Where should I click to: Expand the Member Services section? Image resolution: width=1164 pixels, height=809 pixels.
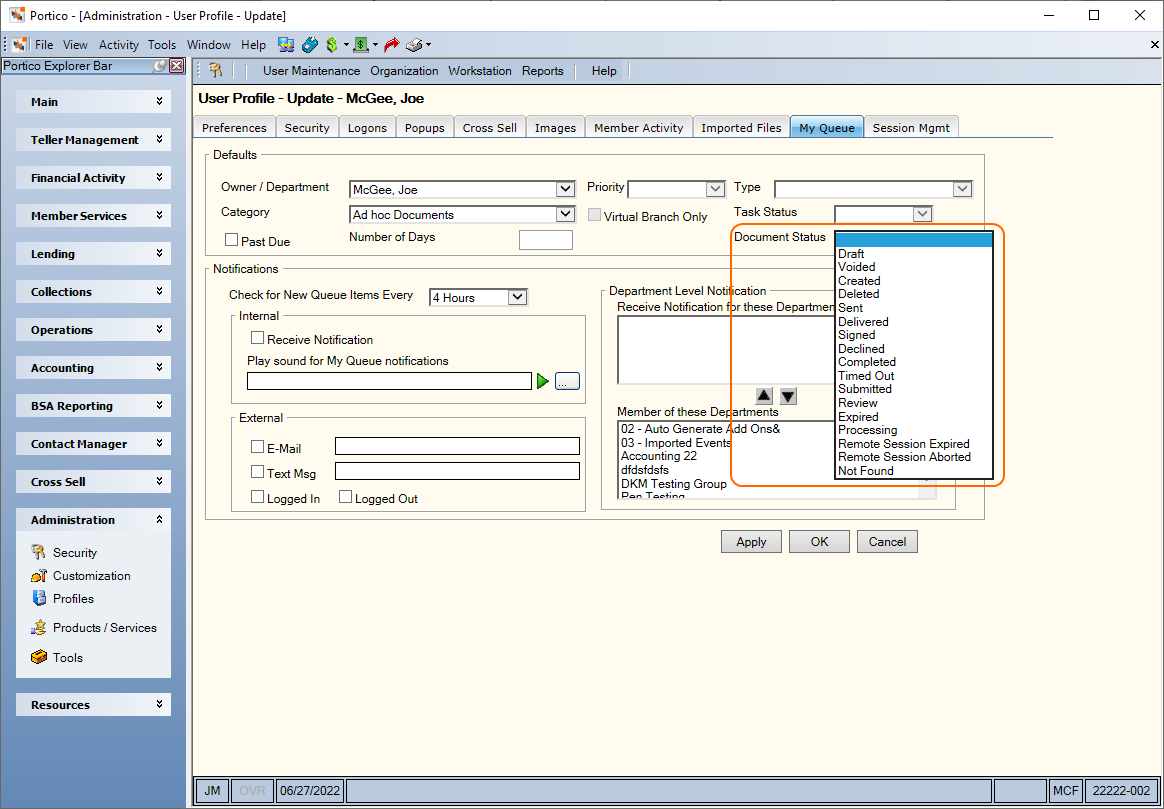(94, 216)
